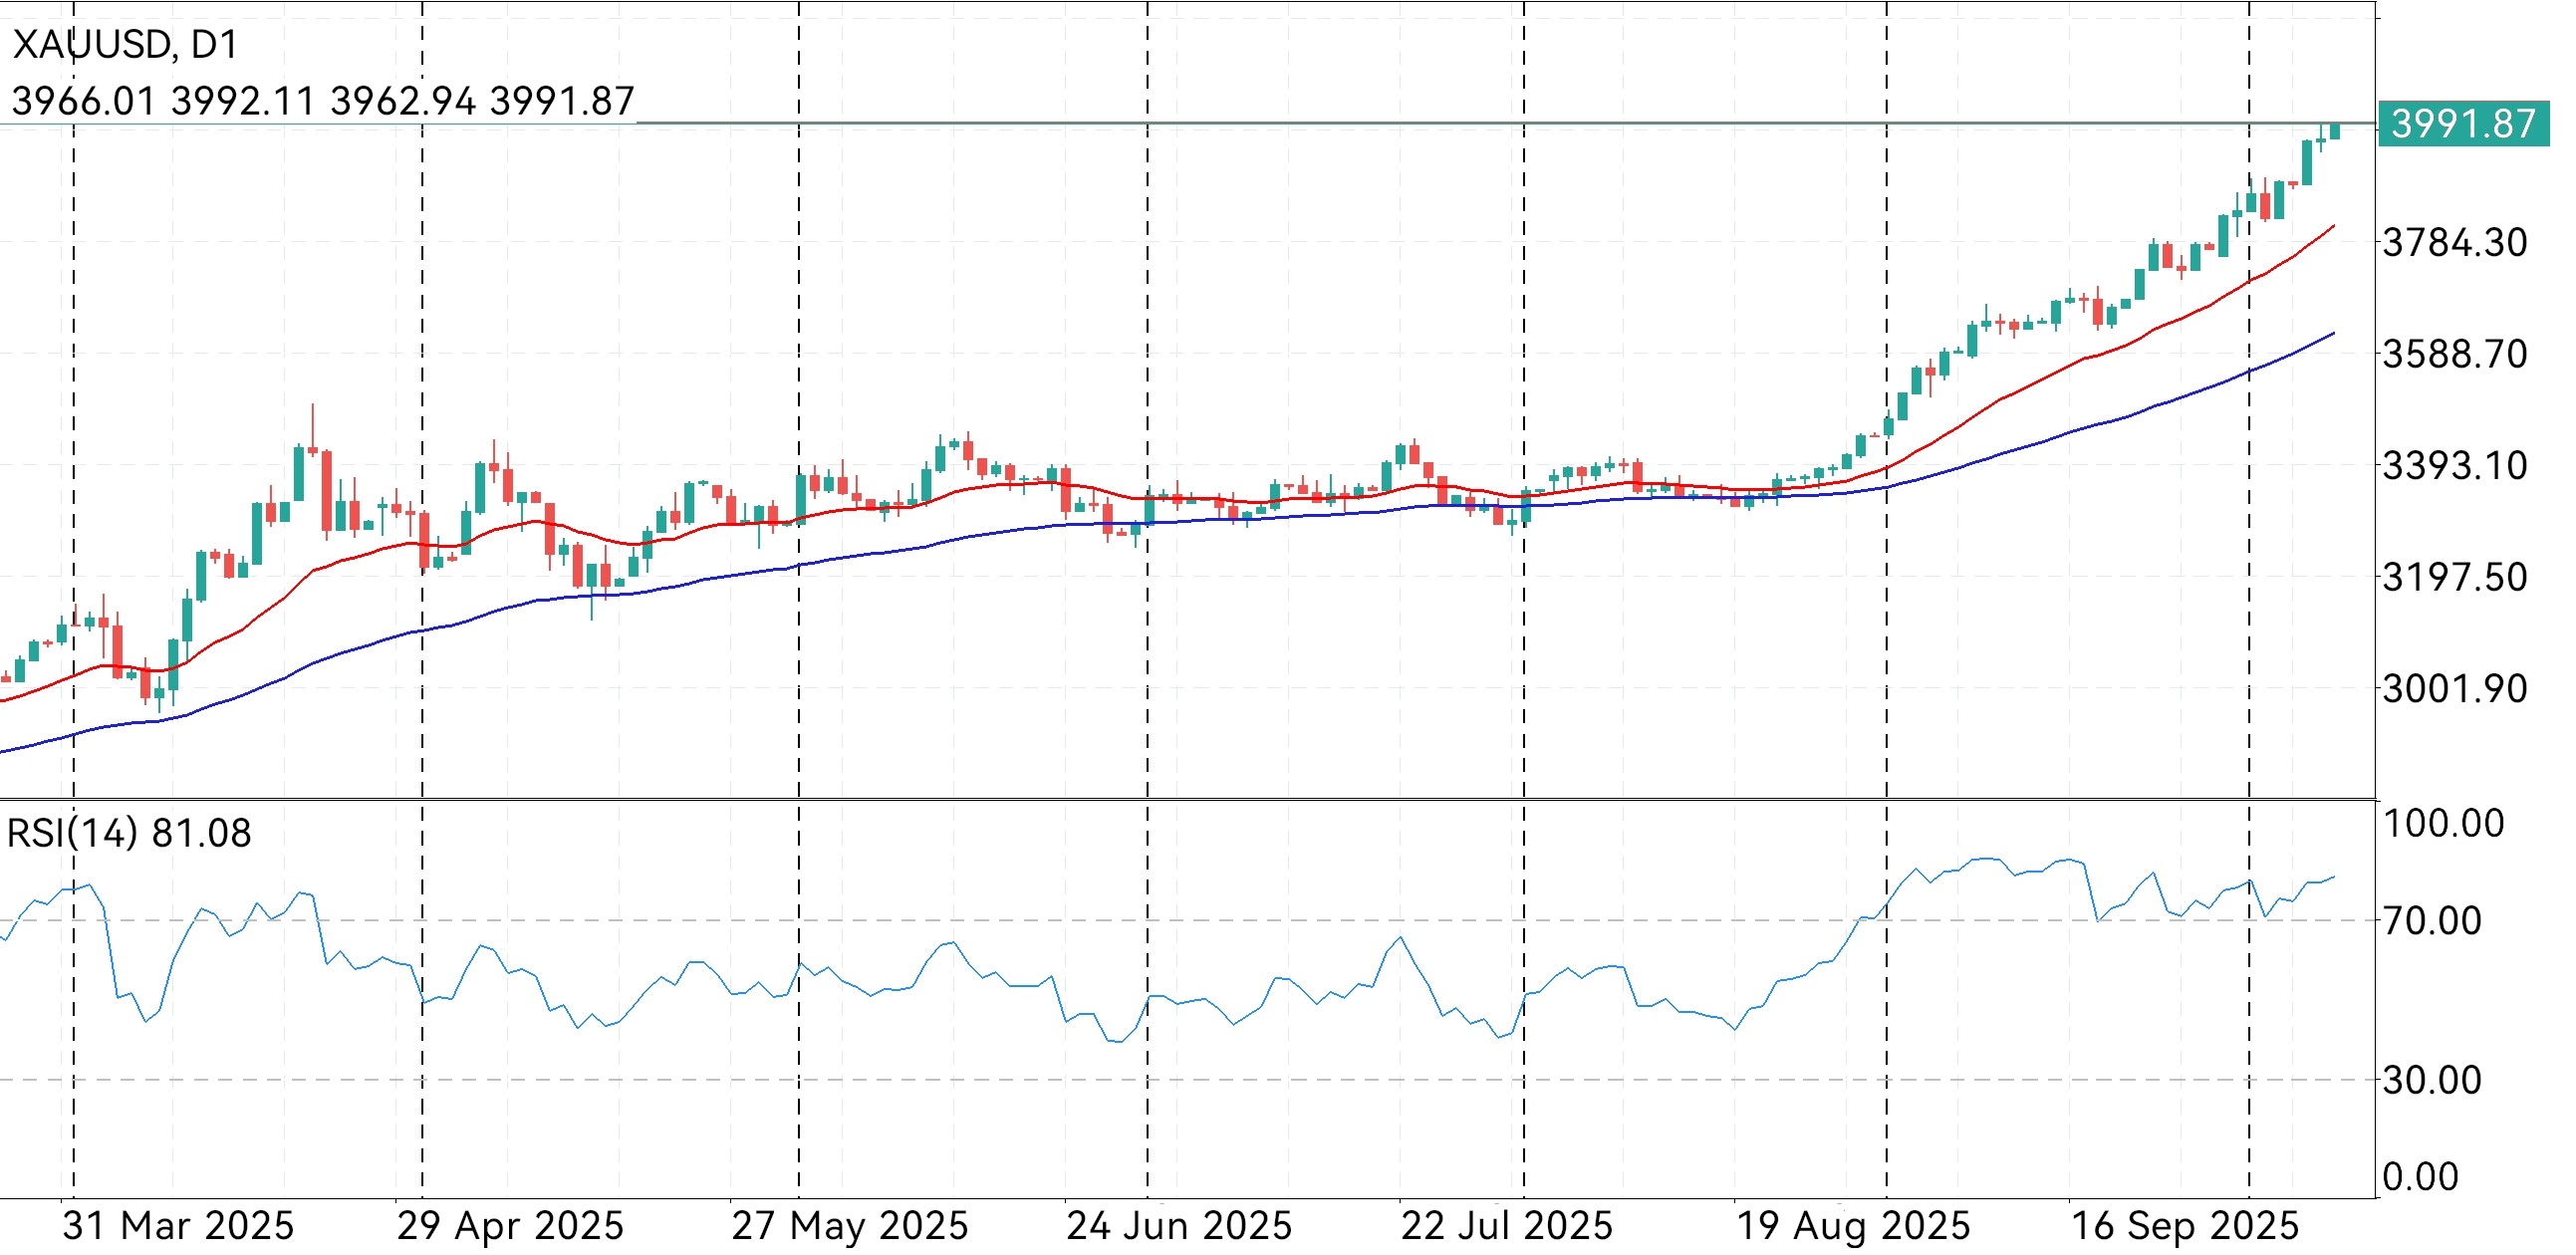
Task: Select the 19 Aug 2025 date label
Action: (x=1853, y=1226)
